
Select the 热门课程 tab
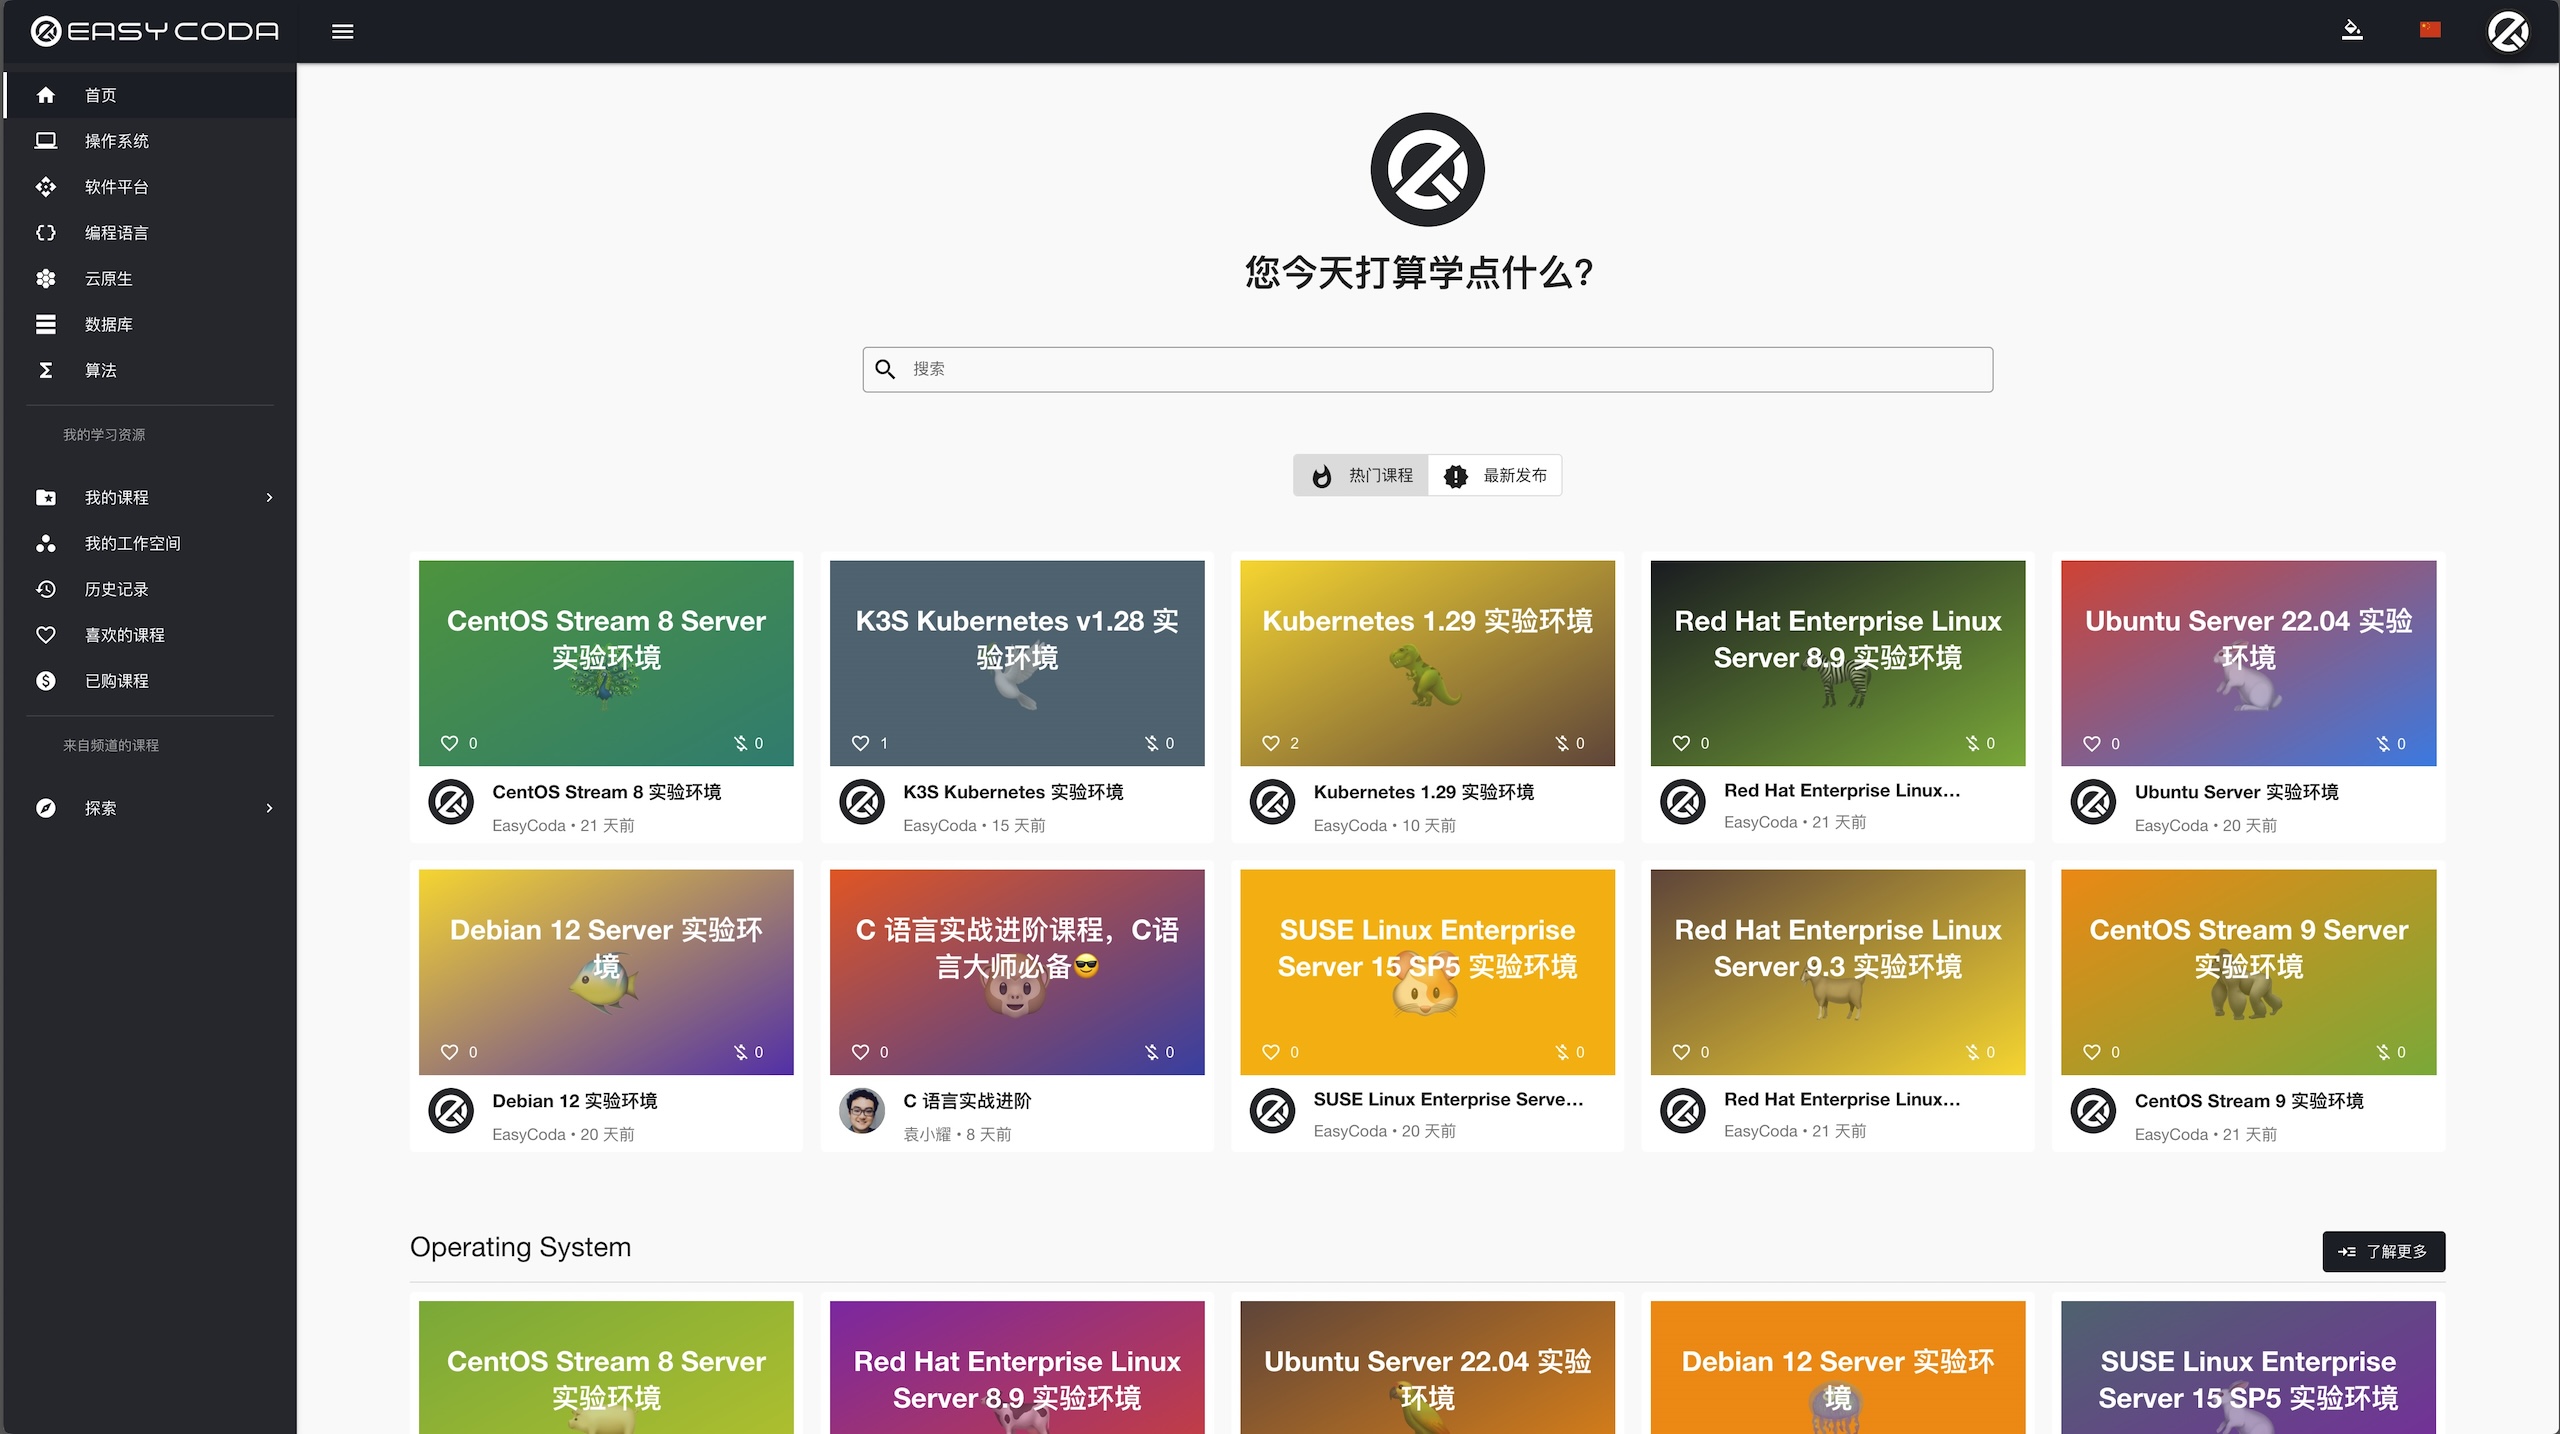click(1361, 475)
